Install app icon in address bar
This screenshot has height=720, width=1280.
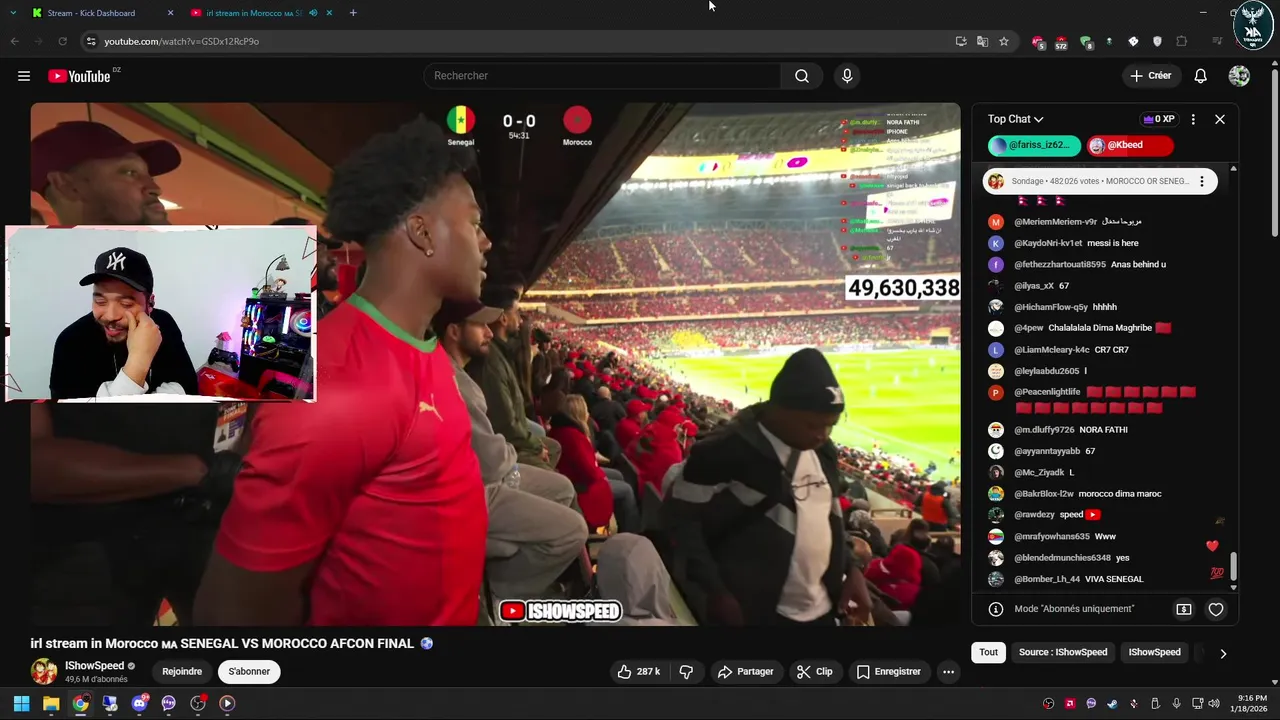[x=961, y=41]
